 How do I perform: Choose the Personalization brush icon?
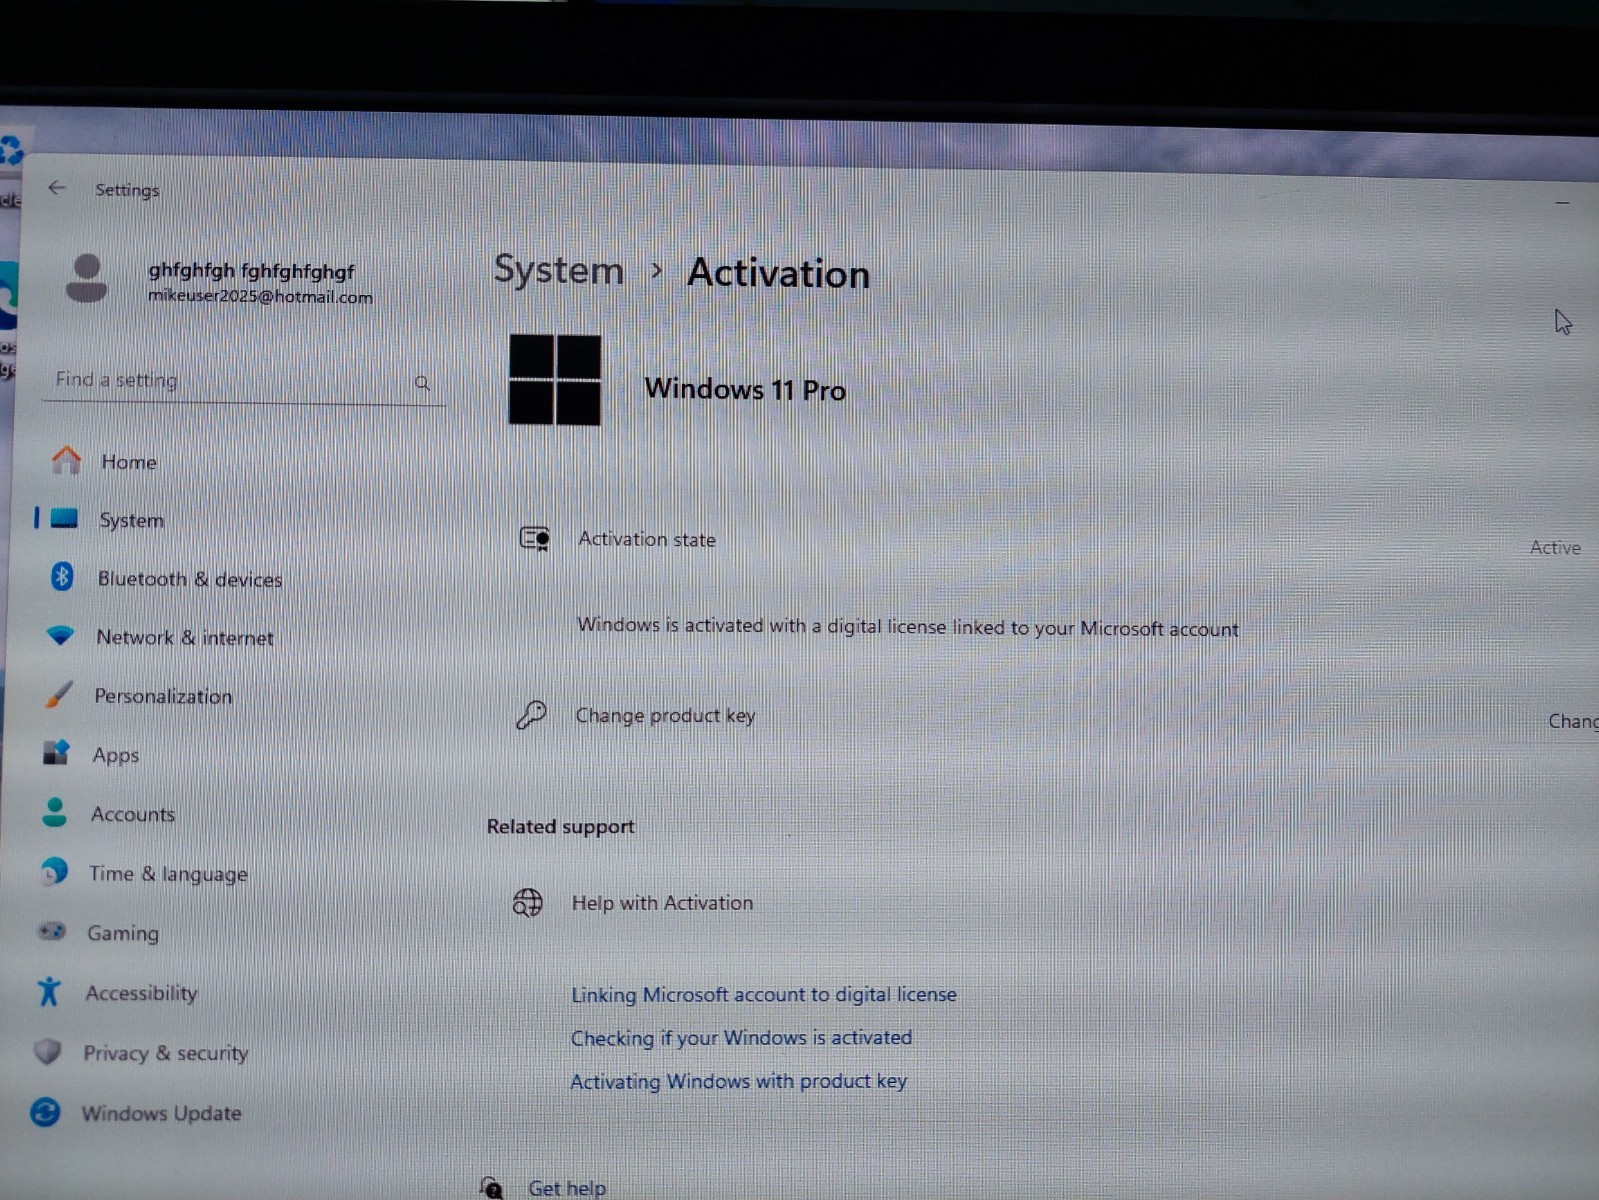(59, 694)
